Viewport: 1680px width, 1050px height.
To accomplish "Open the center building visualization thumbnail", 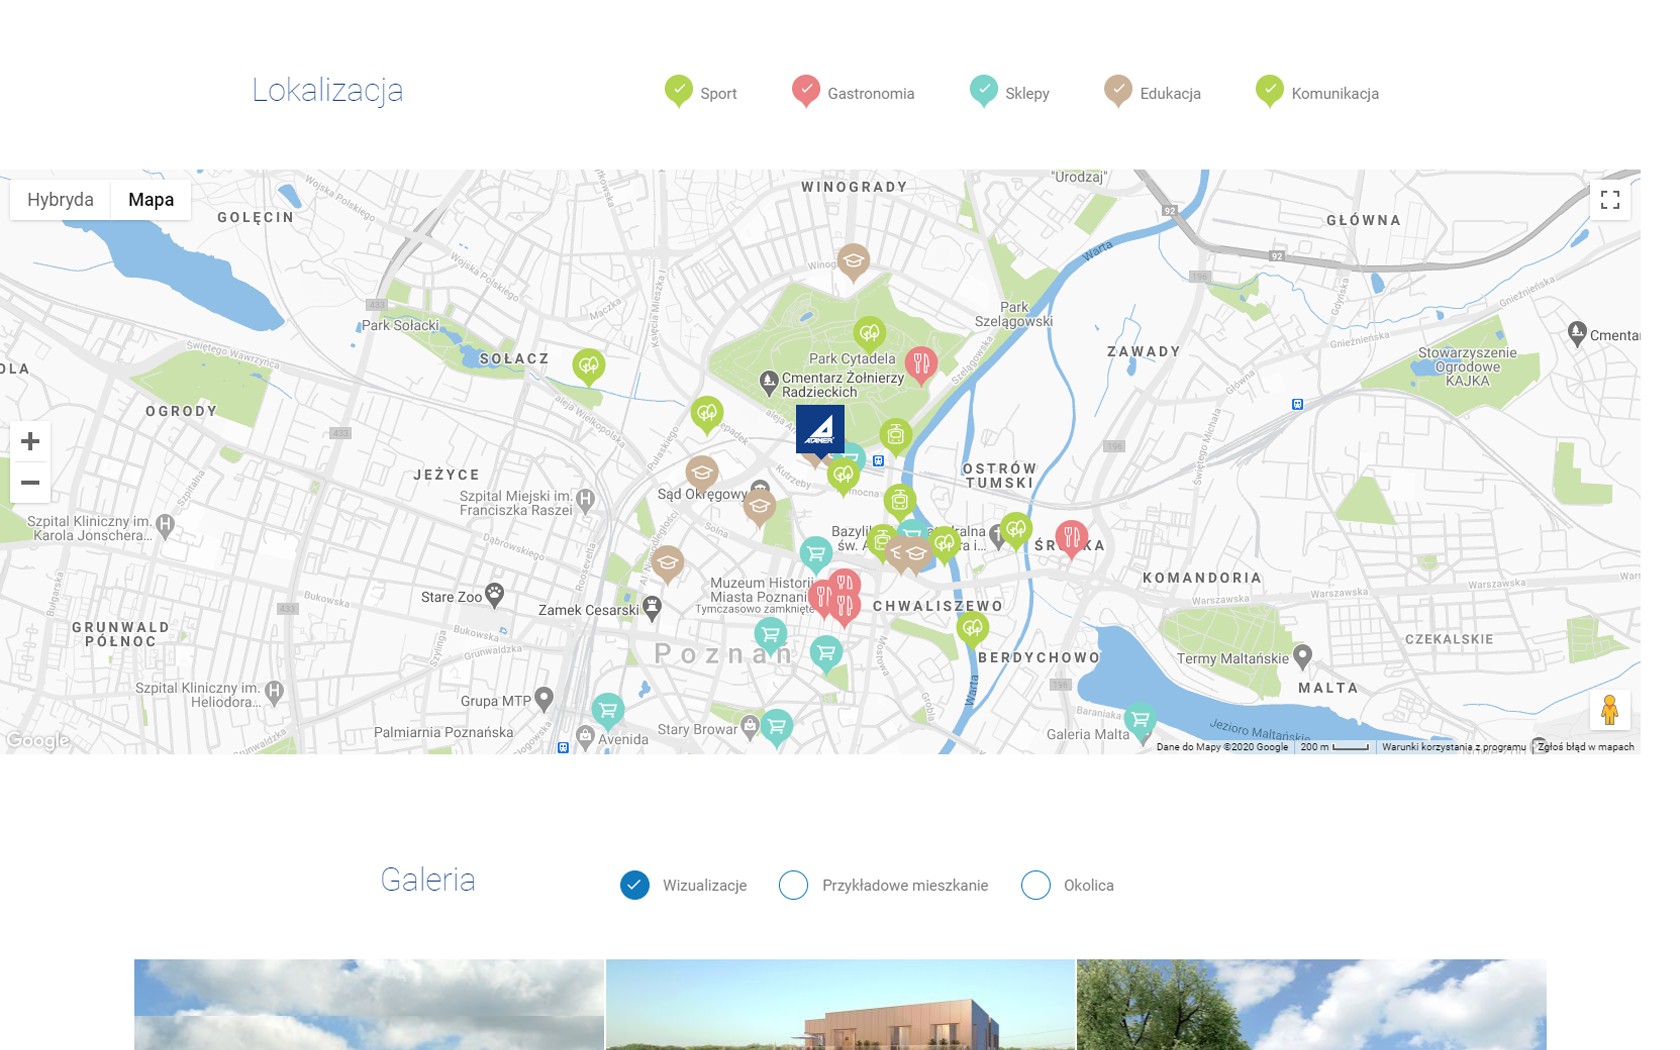I will pos(840,1004).
